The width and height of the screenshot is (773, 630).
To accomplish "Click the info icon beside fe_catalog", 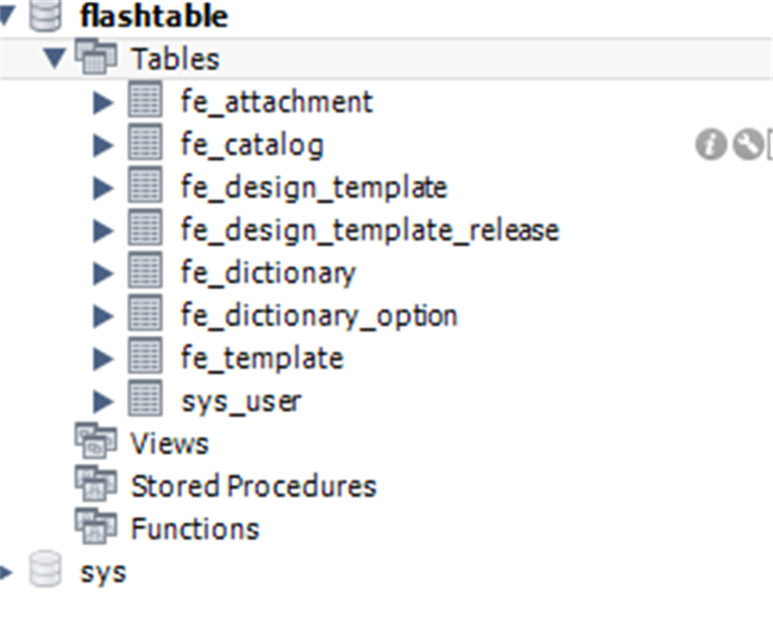I will tap(710, 145).
